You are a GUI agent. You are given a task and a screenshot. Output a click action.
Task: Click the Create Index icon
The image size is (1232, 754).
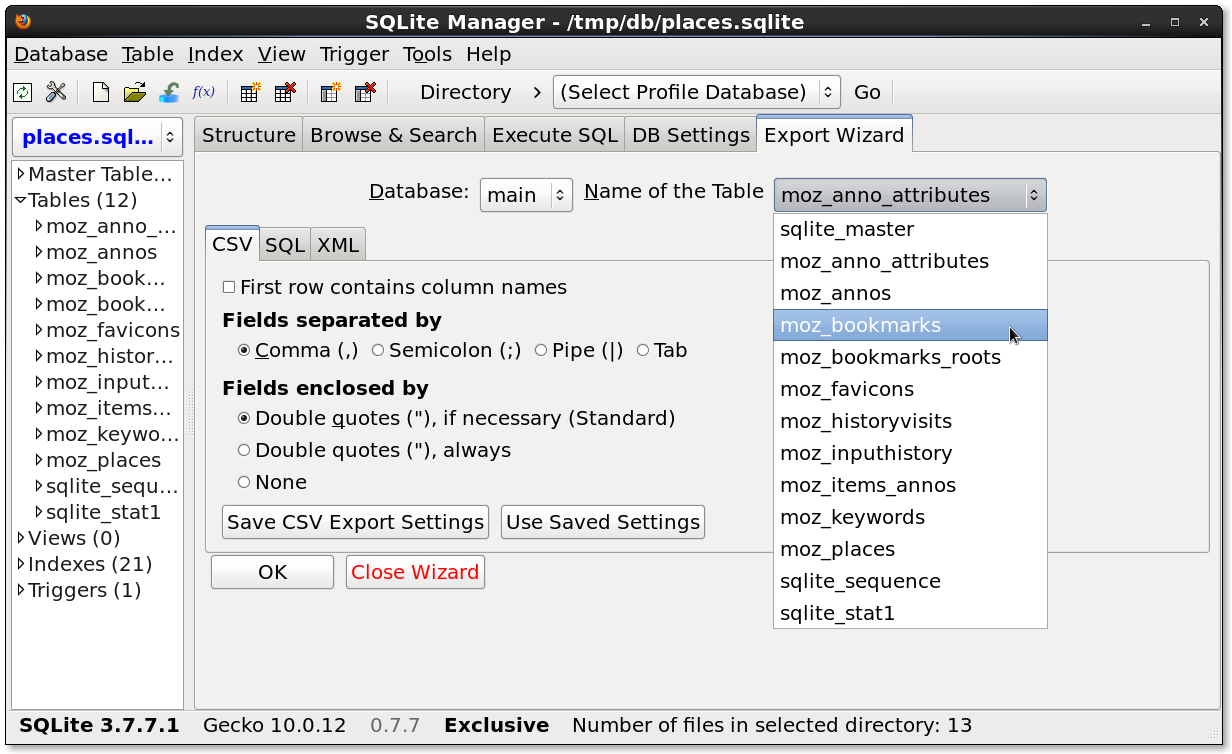[330, 92]
